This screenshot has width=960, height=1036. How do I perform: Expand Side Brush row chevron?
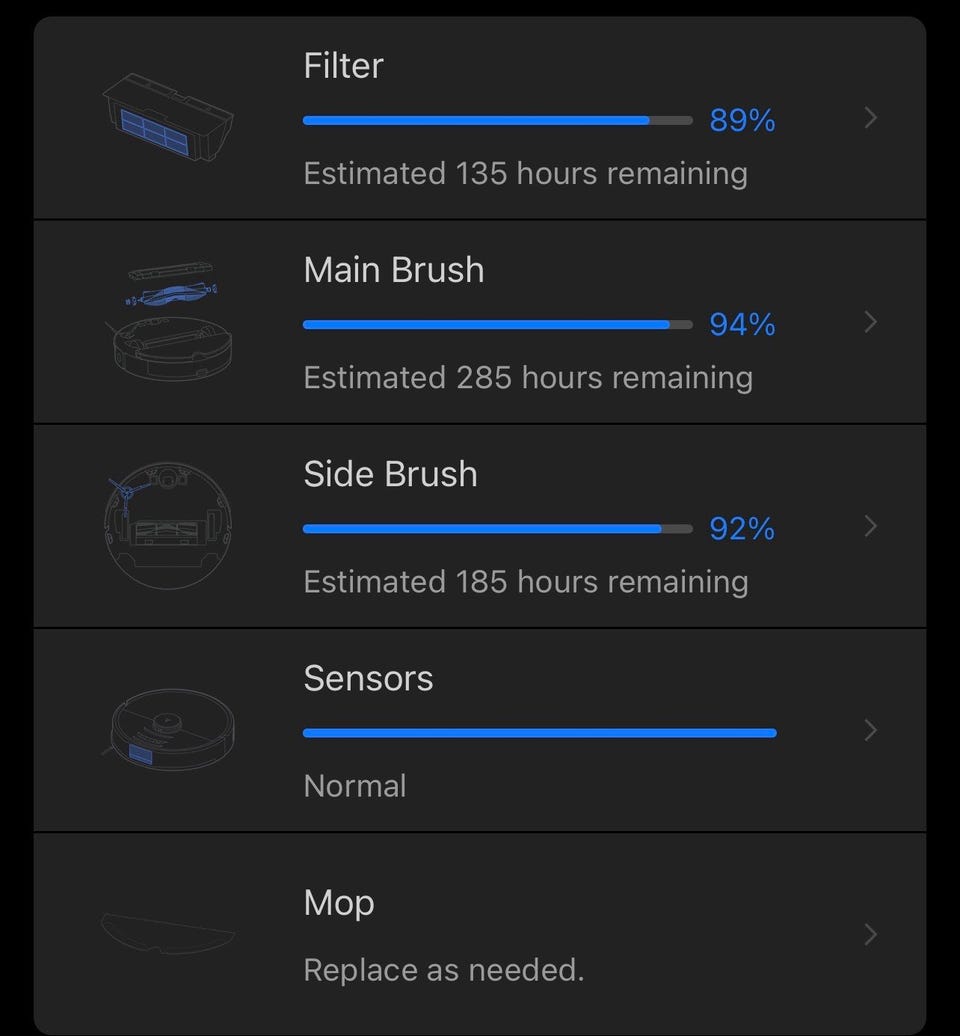(870, 526)
